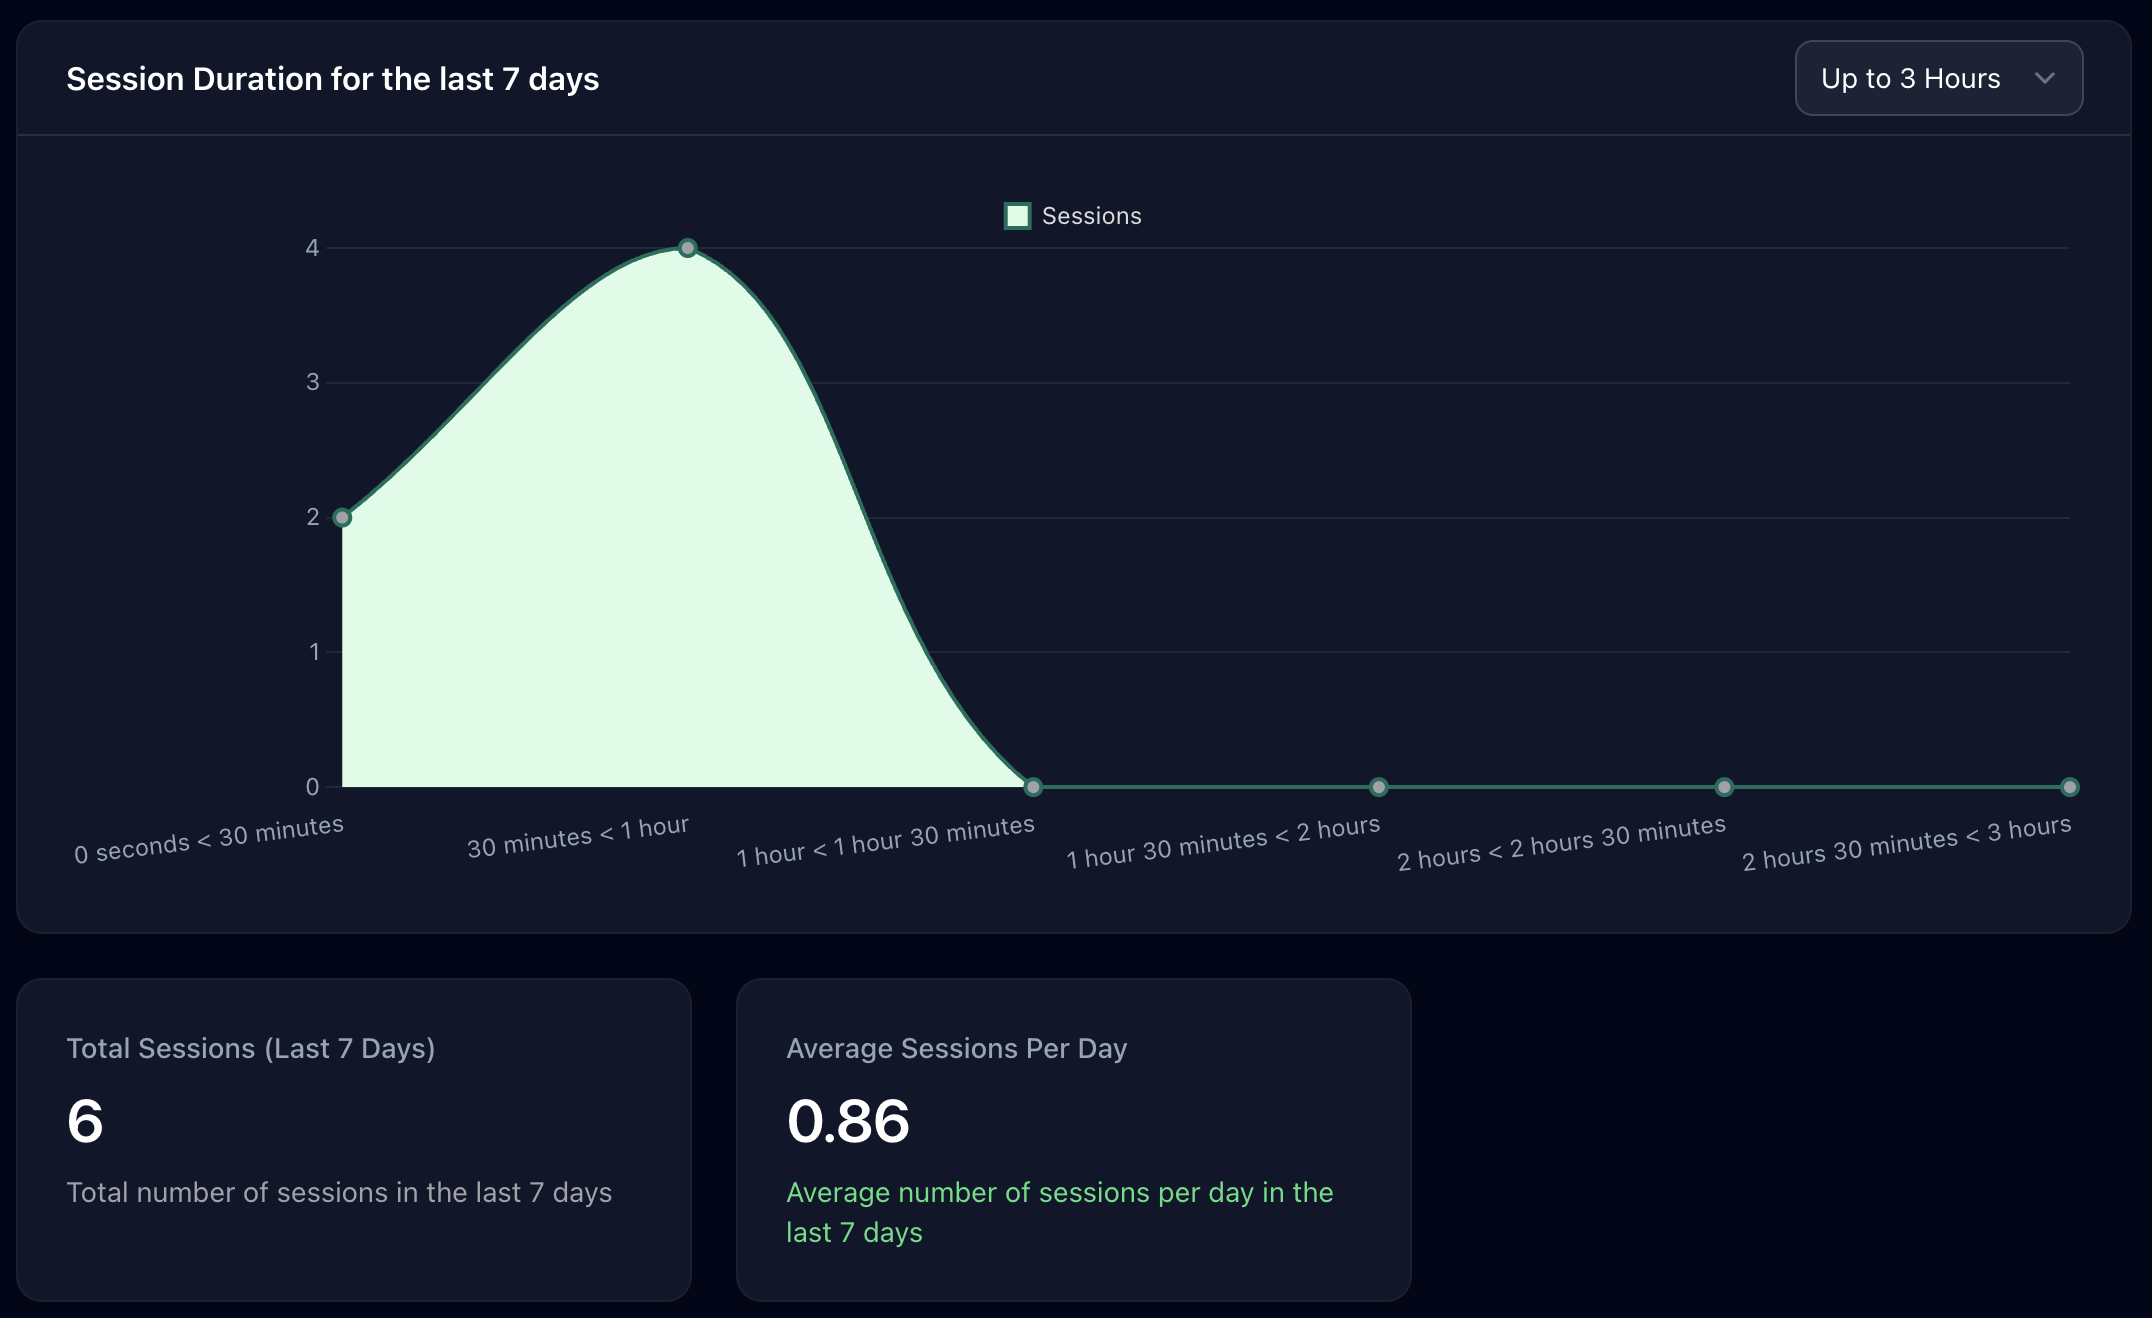The width and height of the screenshot is (2152, 1318).
Task: Click the Sessions legend color box
Action: point(1017,216)
